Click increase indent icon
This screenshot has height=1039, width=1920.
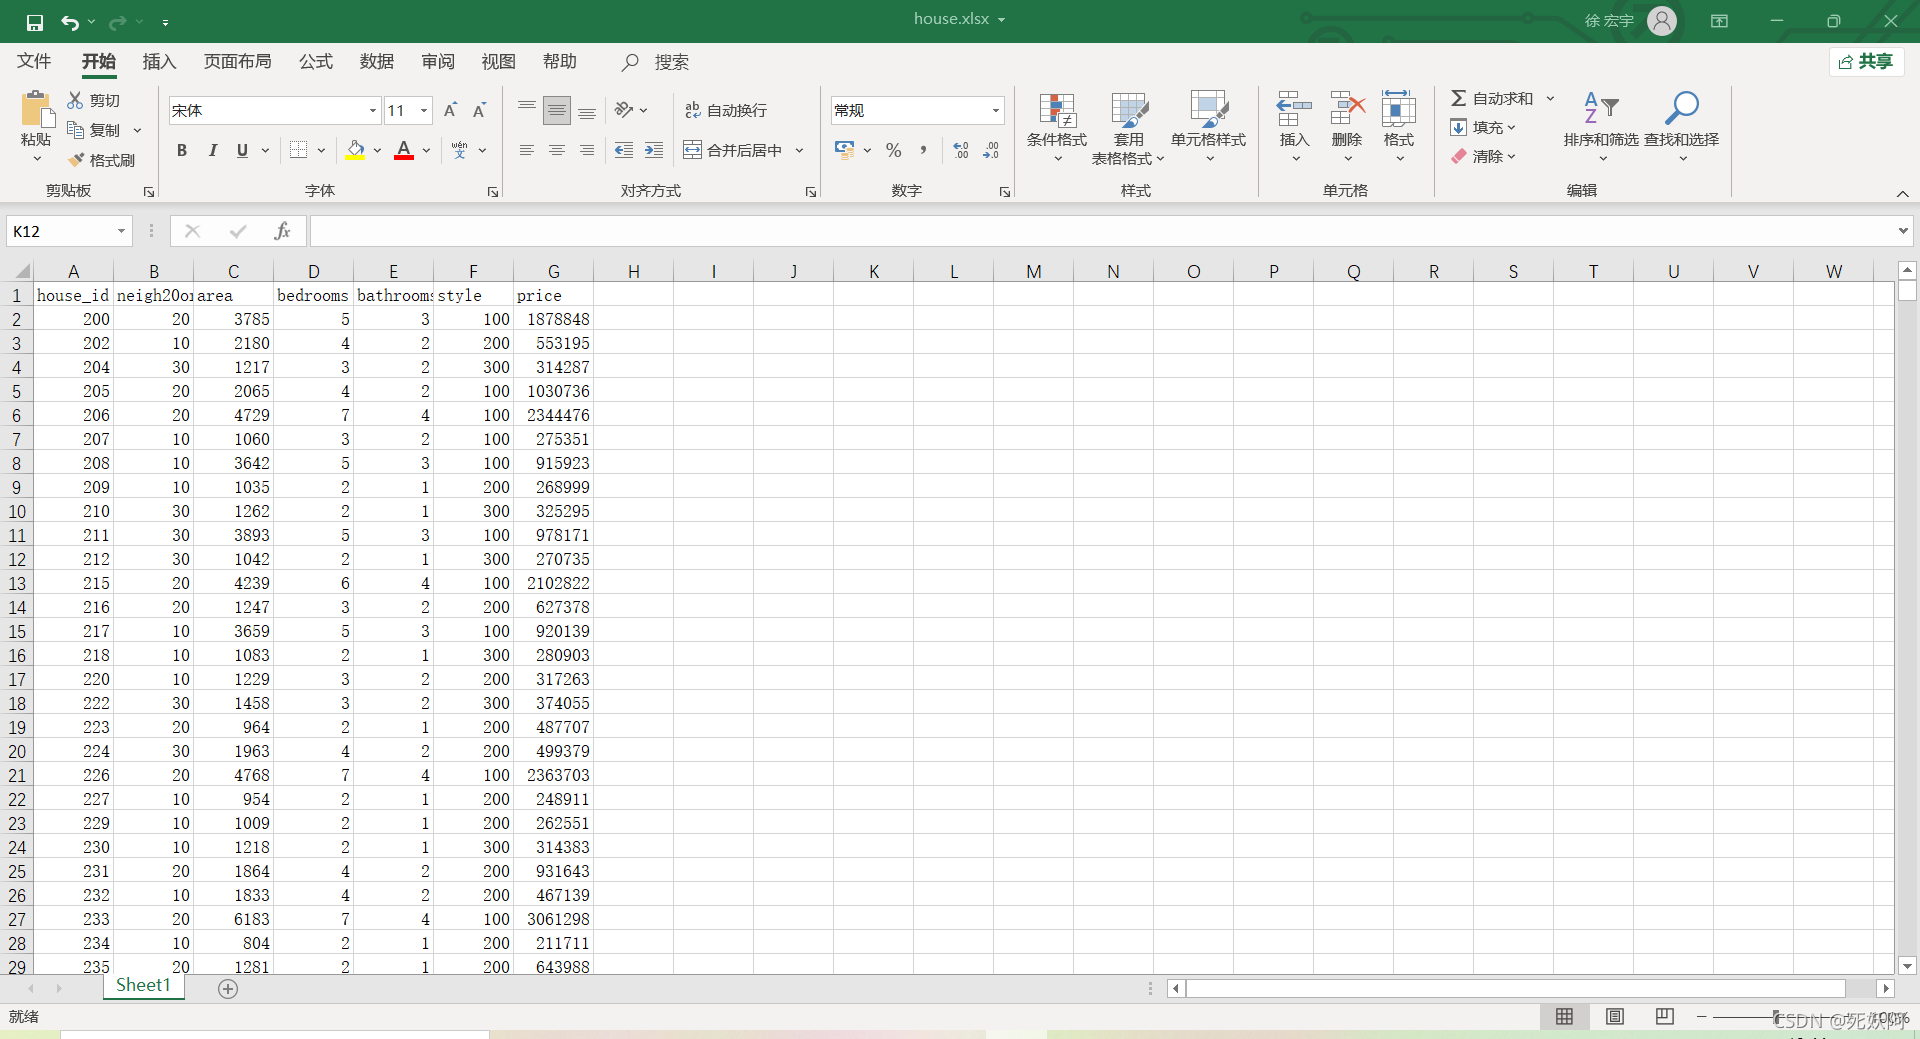point(654,150)
